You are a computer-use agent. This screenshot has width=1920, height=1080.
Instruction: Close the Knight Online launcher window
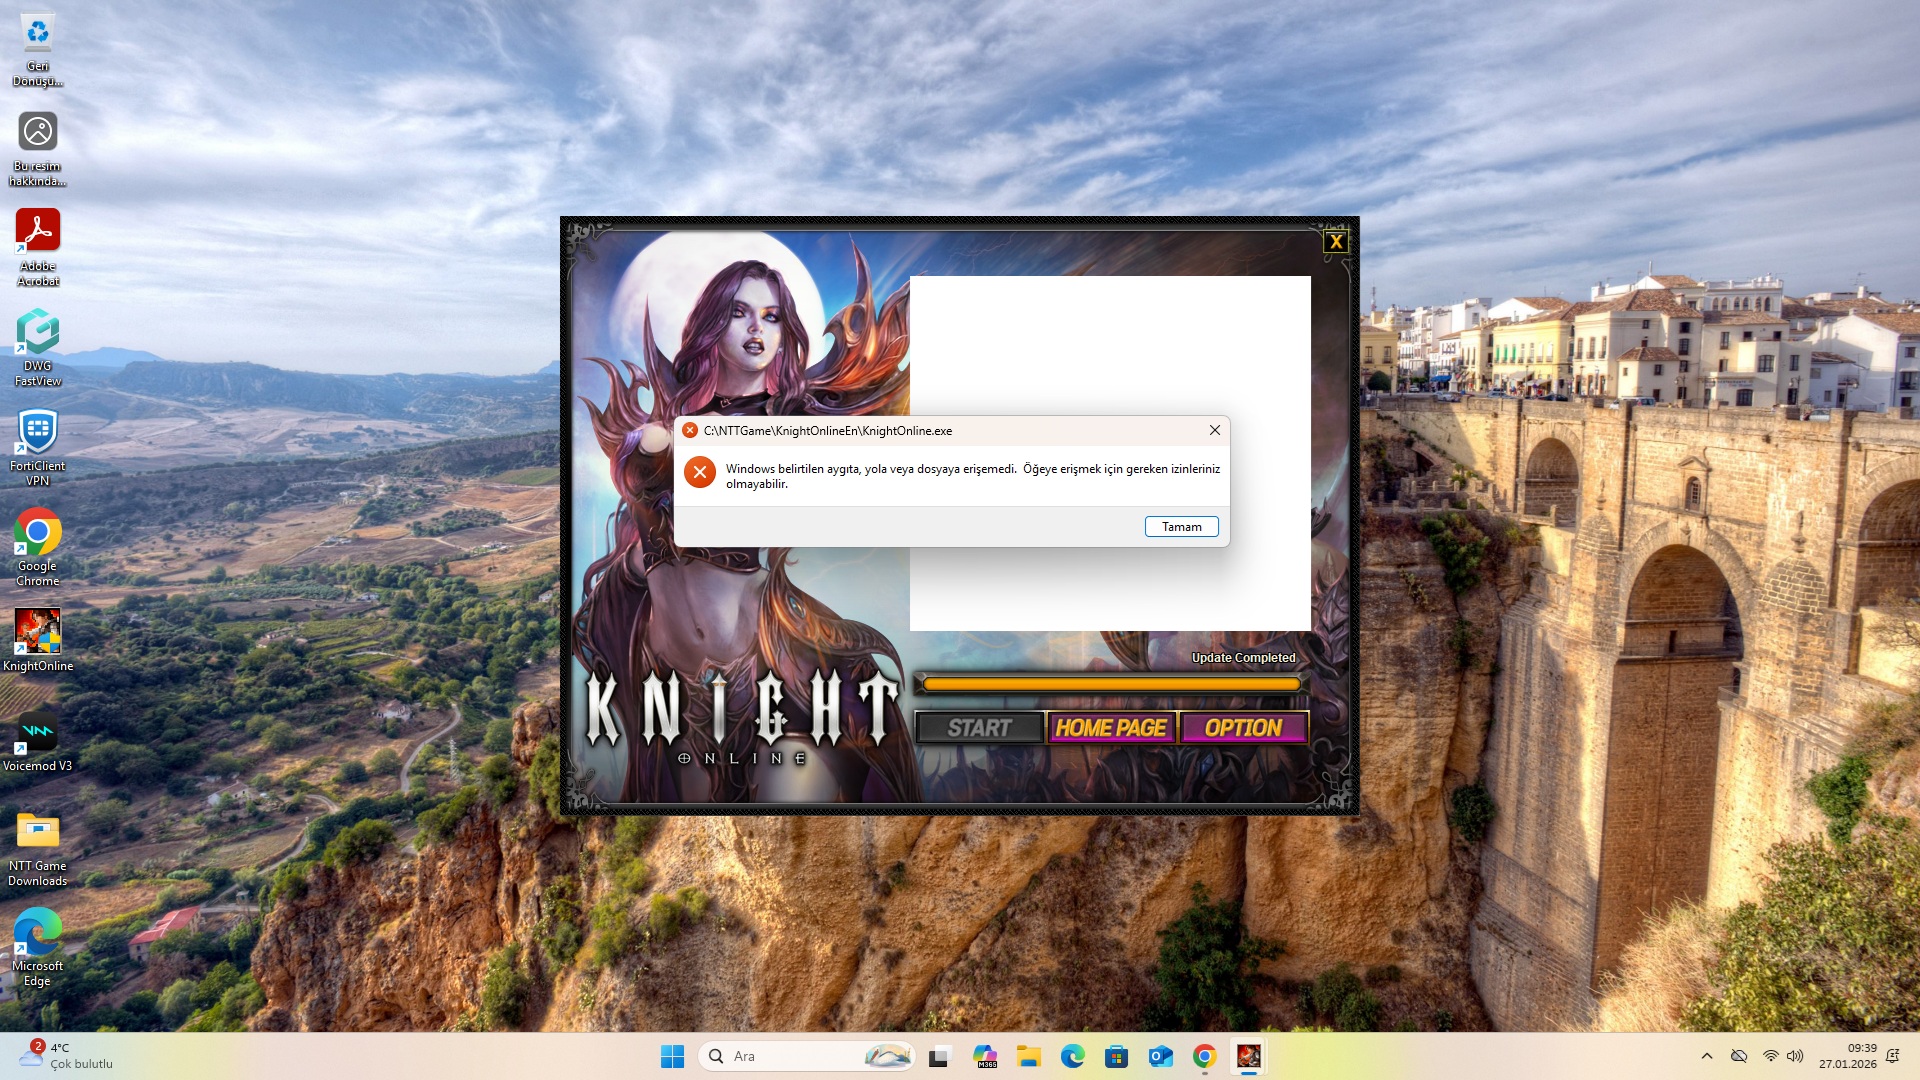coord(1335,241)
